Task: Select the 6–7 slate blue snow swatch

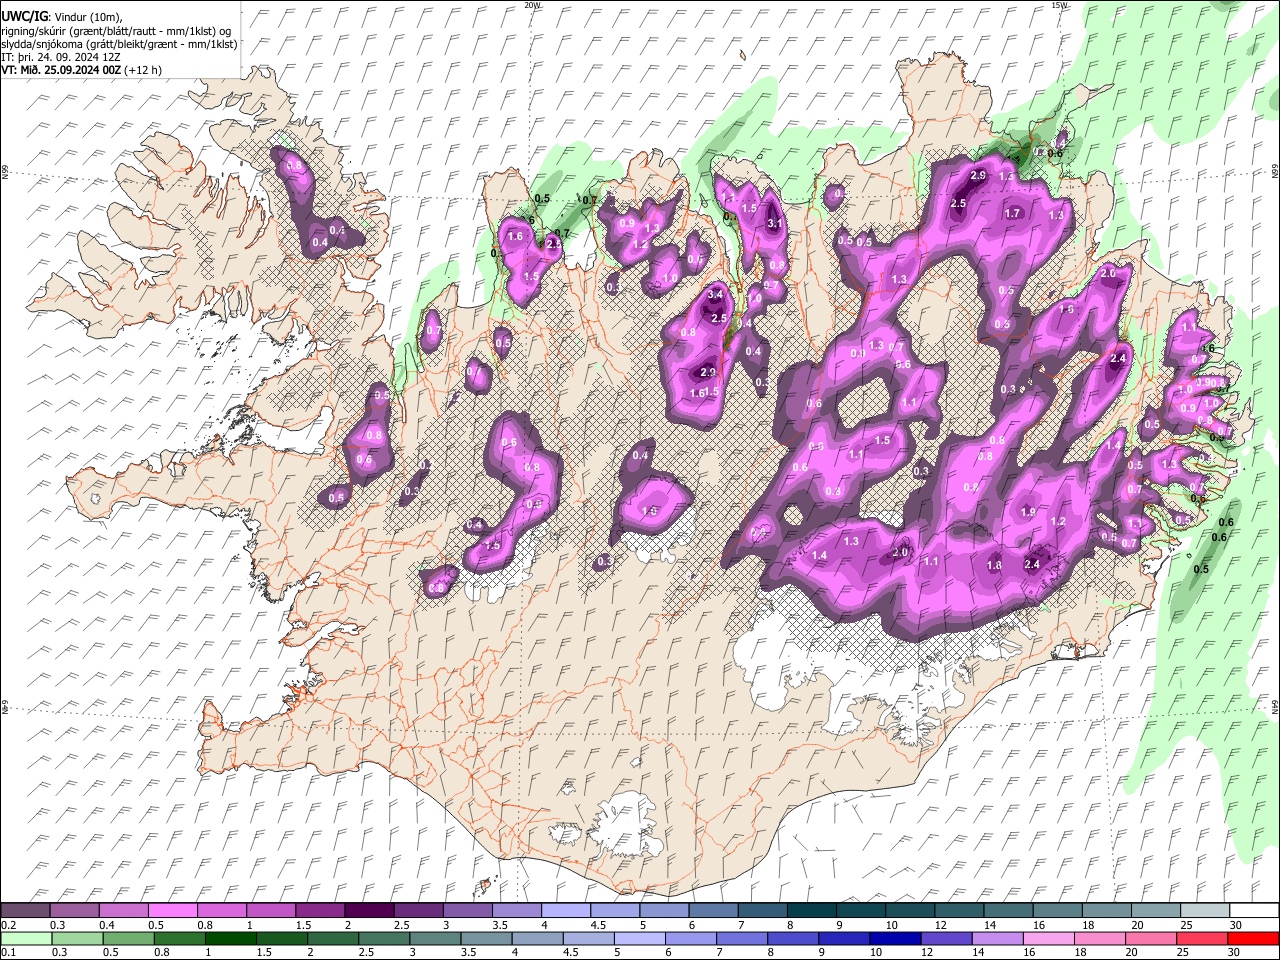Action: [712, 911]
